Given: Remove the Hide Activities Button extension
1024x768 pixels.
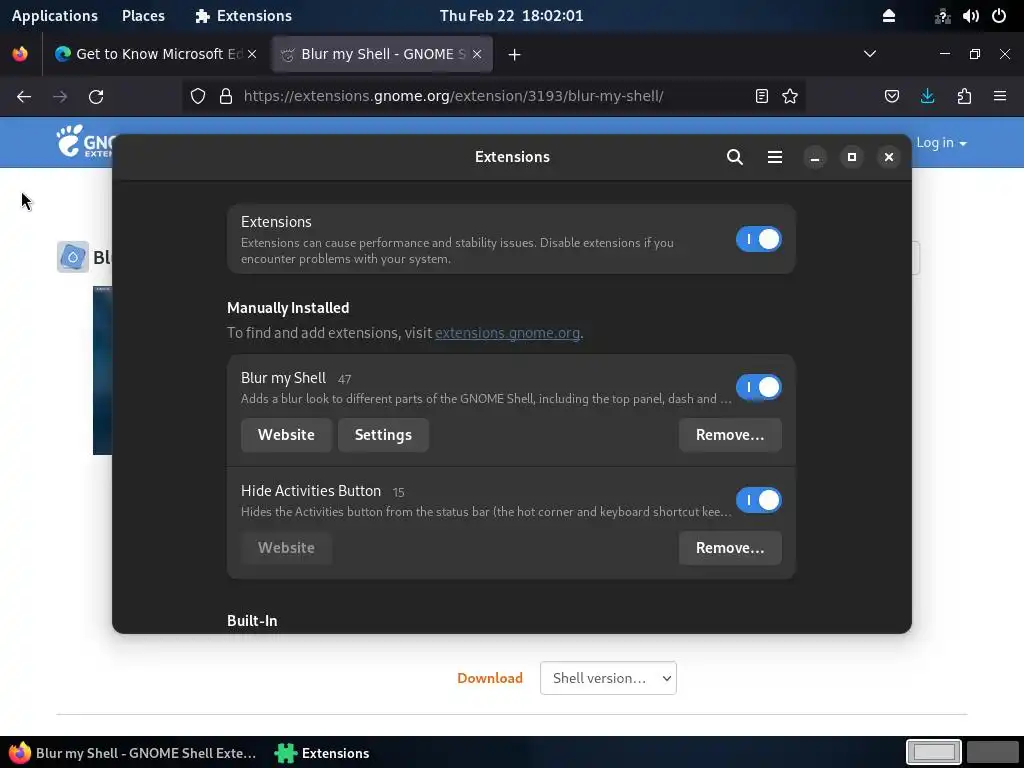Looking at the screenshot, I should tap(730, 548).
